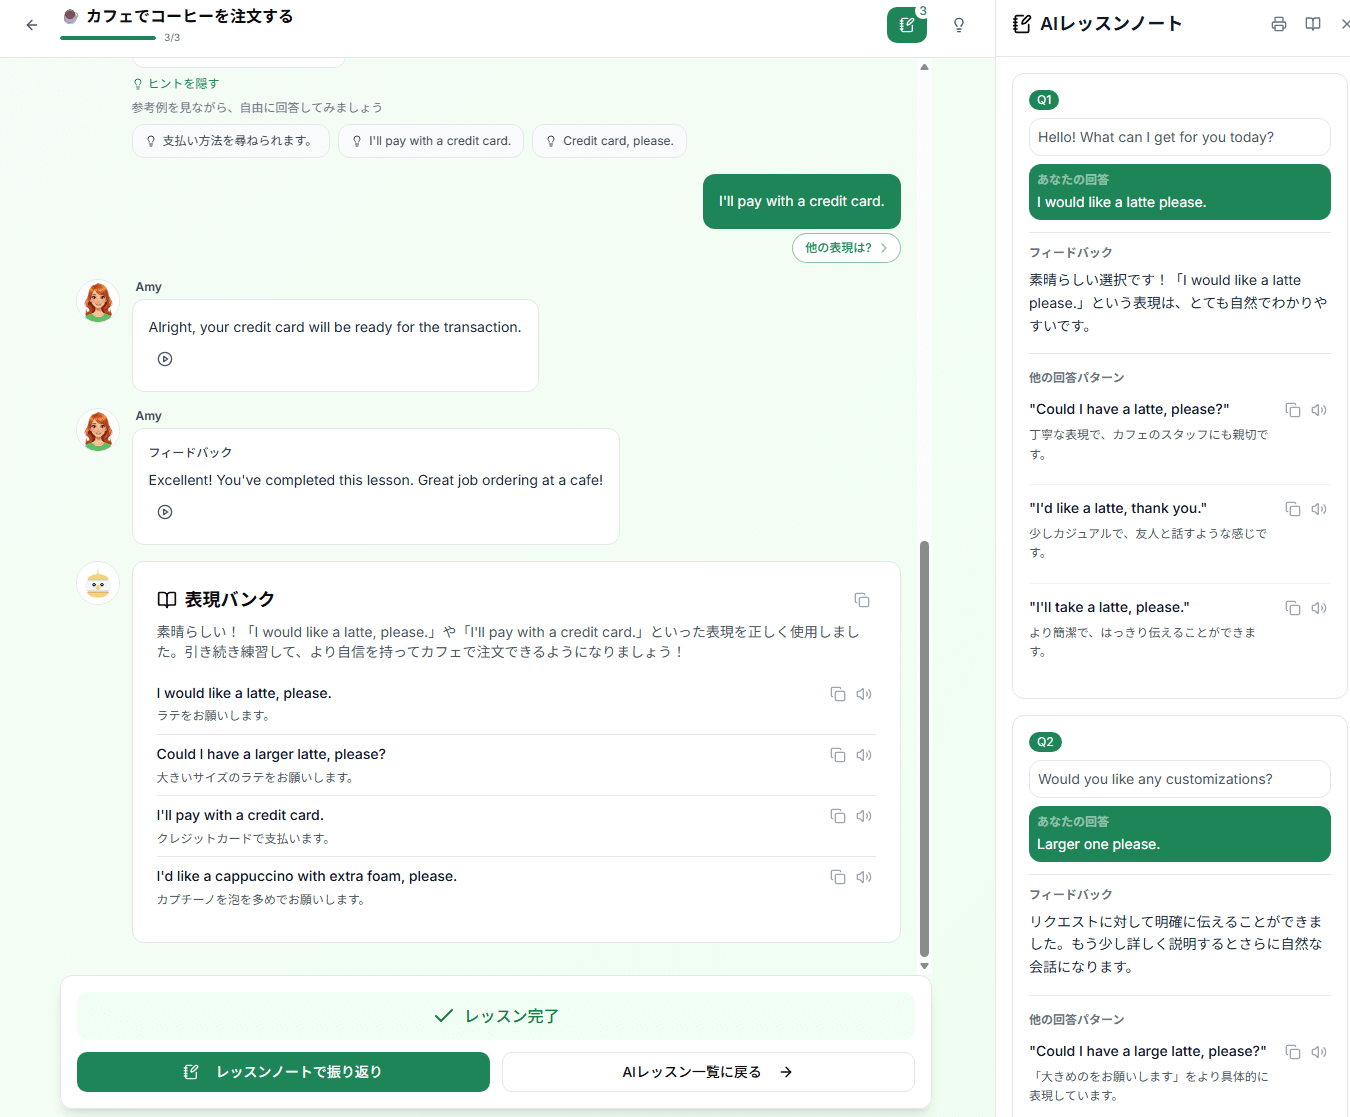This screenshot has height=1117, width=1350.
Task: Play audio for cappuccino with extra foam phrase
Action: click(864, 877)
